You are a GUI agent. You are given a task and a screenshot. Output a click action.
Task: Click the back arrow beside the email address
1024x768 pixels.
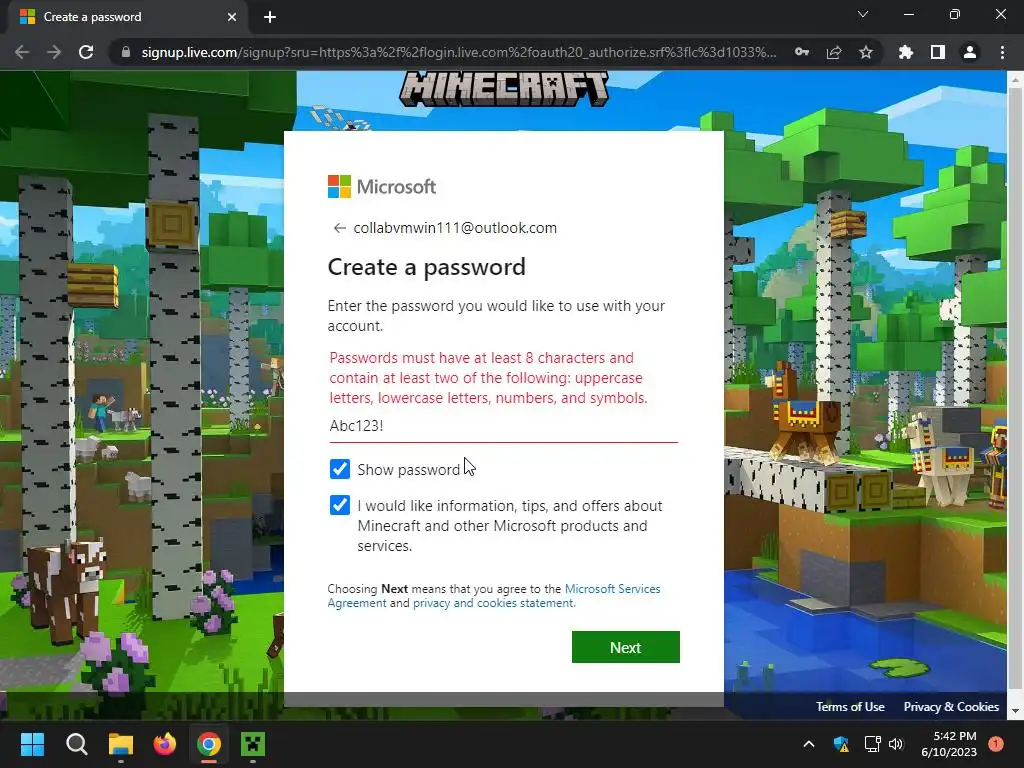click(x=339, y=228)
